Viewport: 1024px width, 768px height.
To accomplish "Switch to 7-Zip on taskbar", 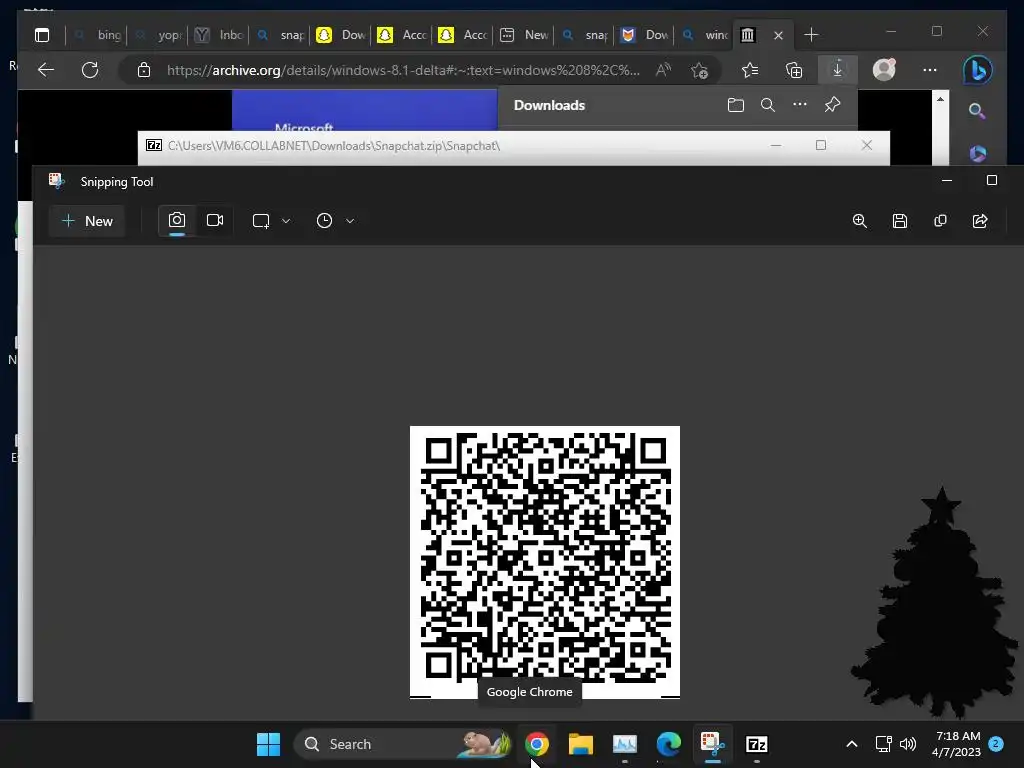I will [x=757, y=744].
